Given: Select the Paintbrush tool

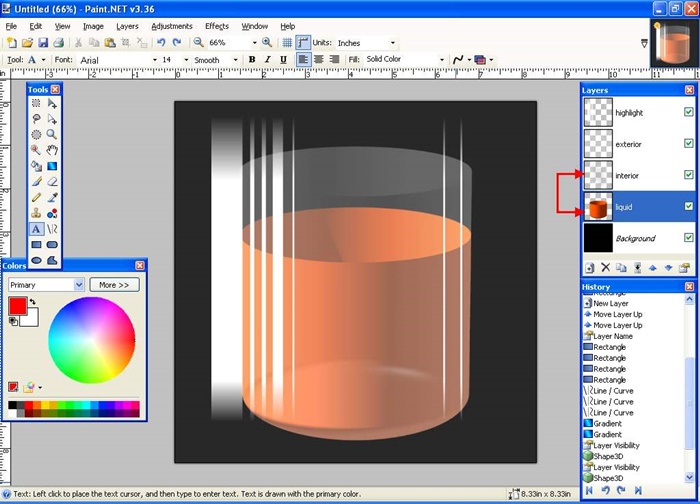Looking at the screenshot, I should pyautogui.click(x=36, y=182).
